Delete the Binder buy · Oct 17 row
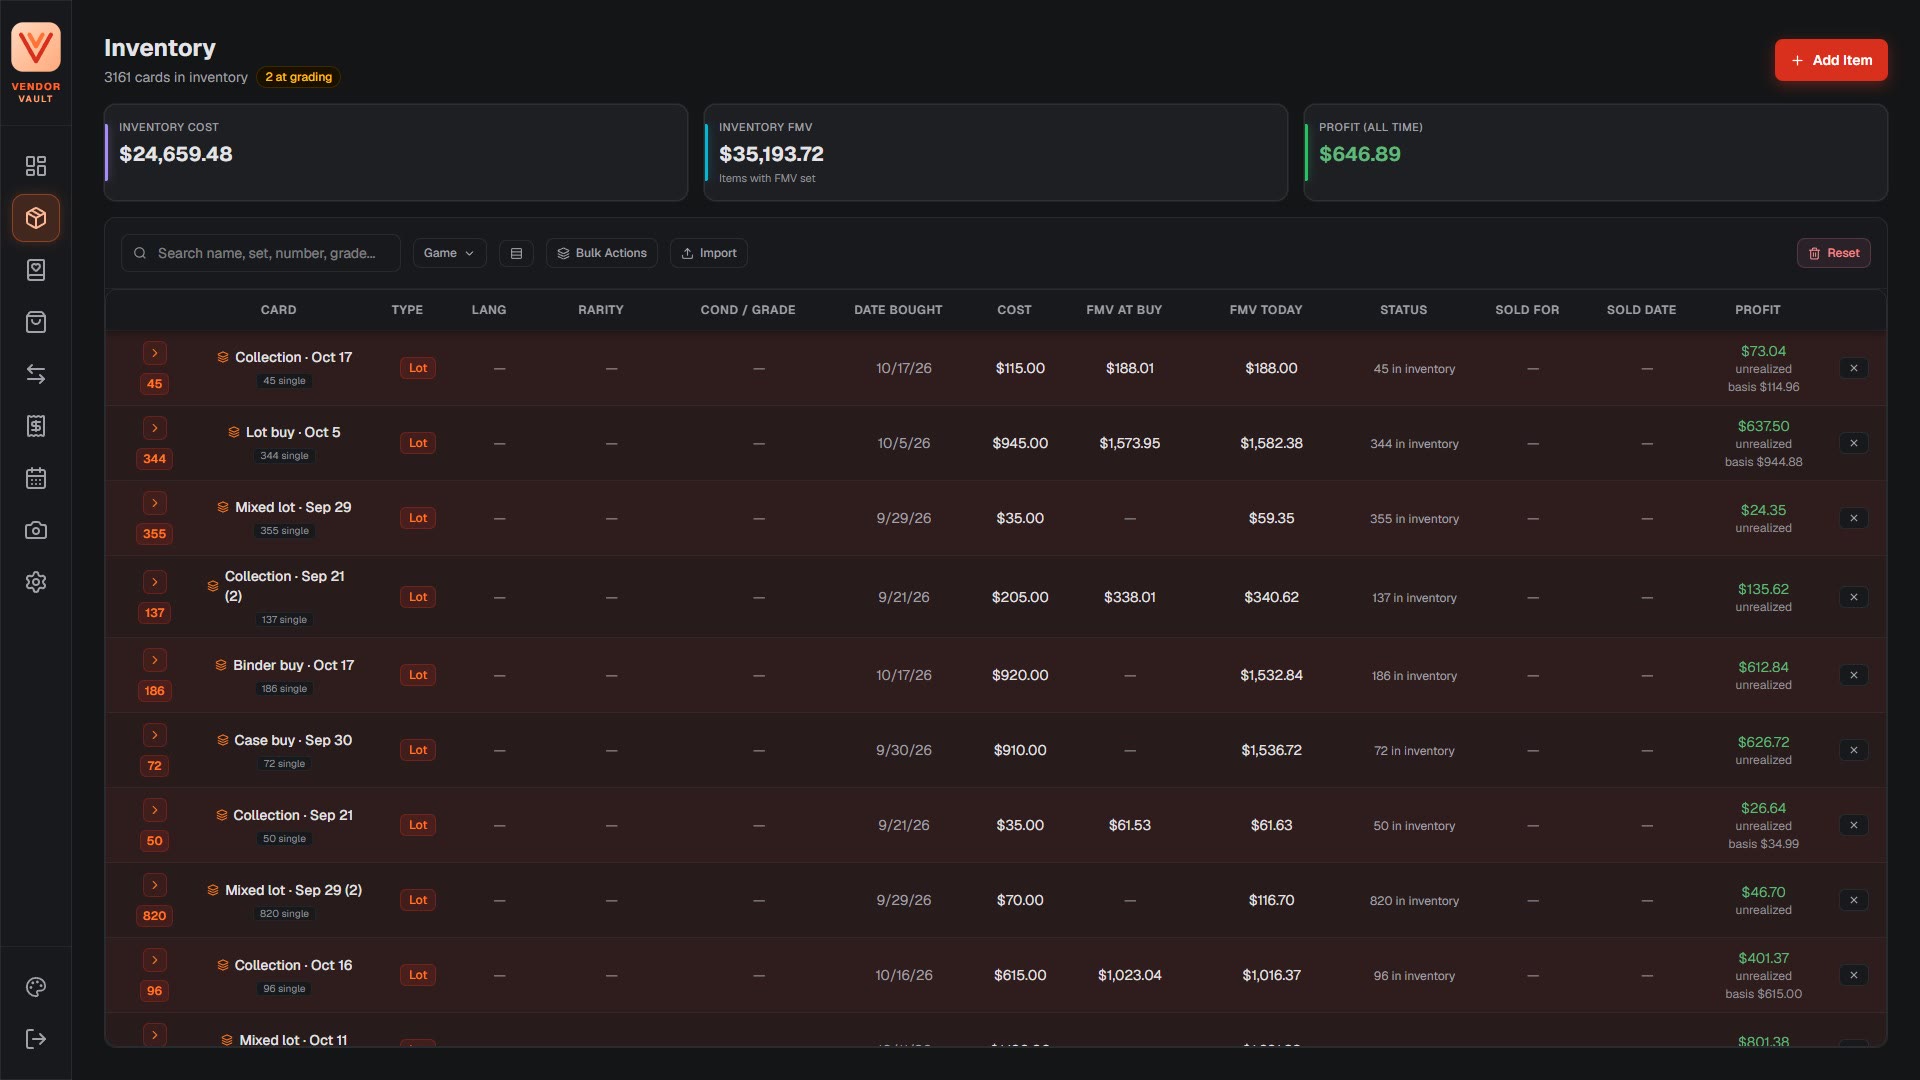The height and width of the screenshot is (1080, 1920). (1853, 675)
